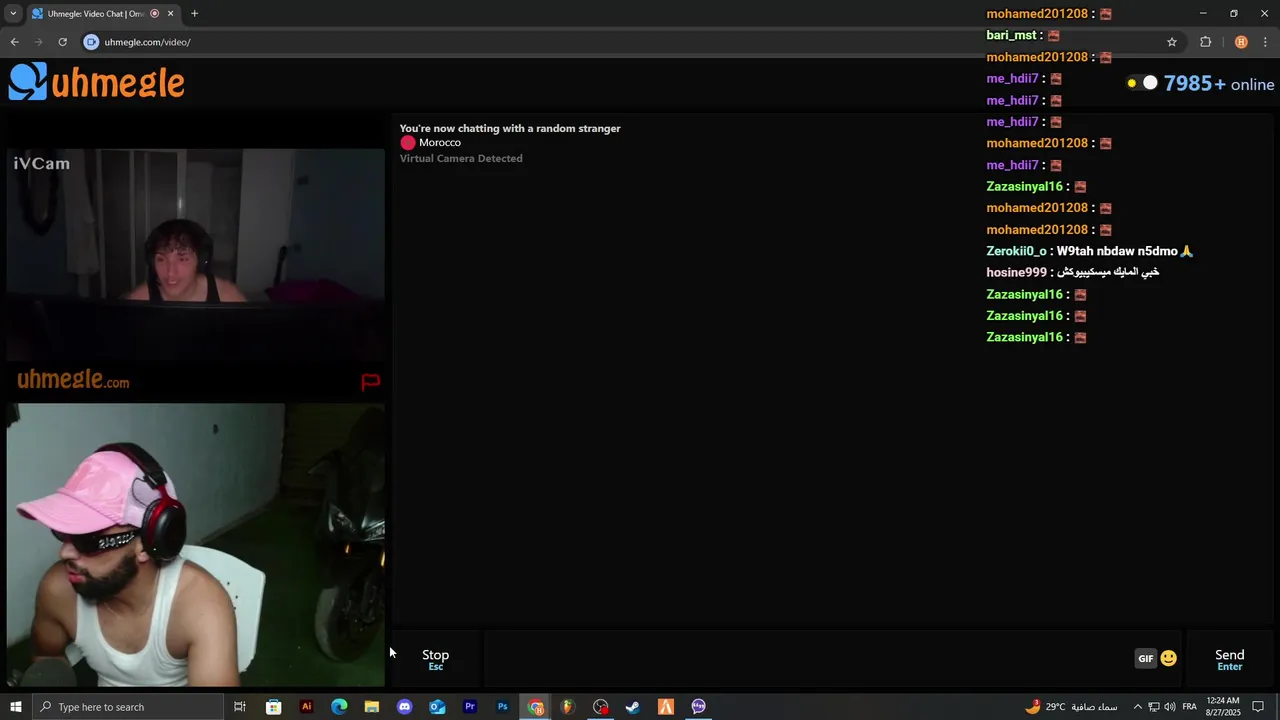The height and width of the screenshot is (720, 1280).
Task: Click your own webcam video feed
Action: pyautogui.click(x=196, y=545)
